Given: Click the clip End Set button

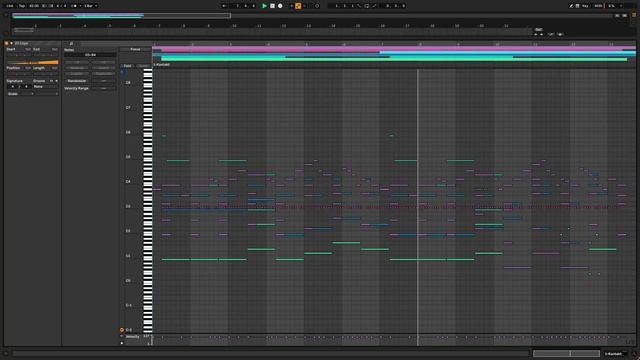Looking at the screenshot, I should [54, 49].
